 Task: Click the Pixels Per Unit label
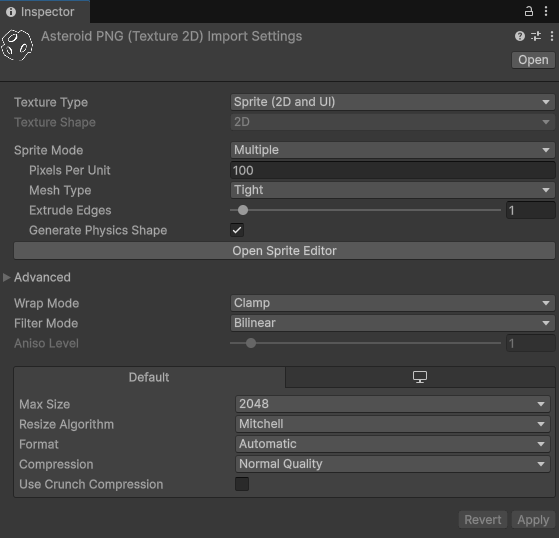70,170
